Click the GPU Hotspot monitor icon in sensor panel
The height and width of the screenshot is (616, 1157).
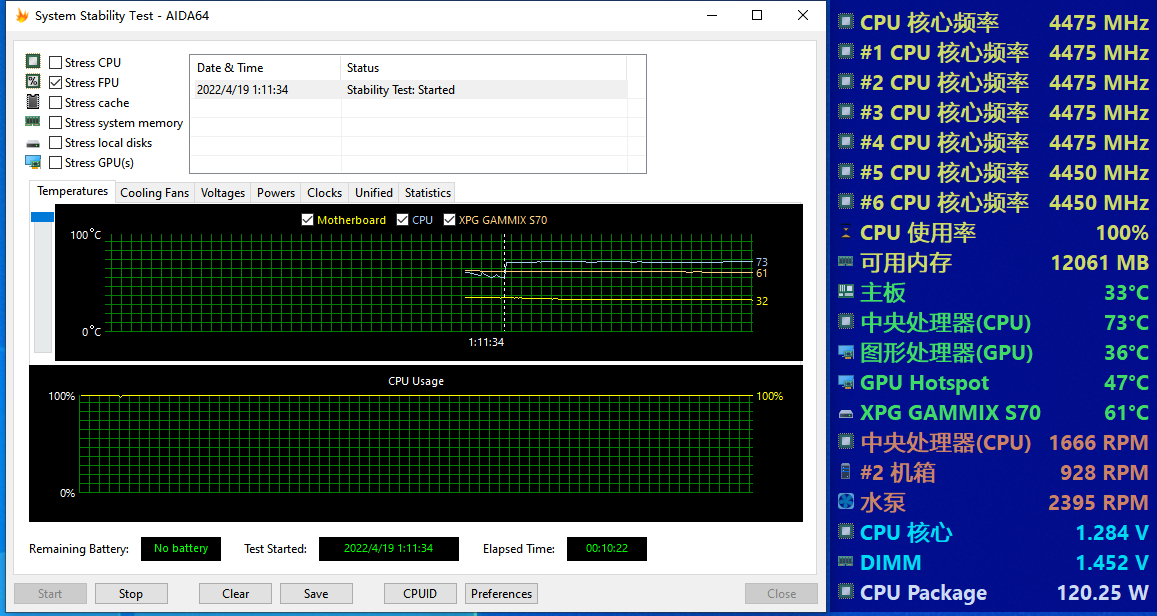[x=845, y=383]
